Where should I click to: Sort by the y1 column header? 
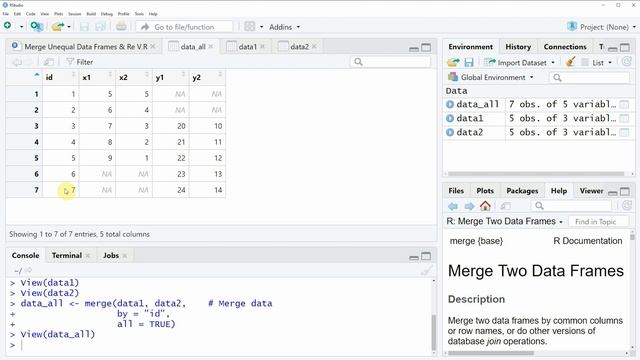pos(171,77)
